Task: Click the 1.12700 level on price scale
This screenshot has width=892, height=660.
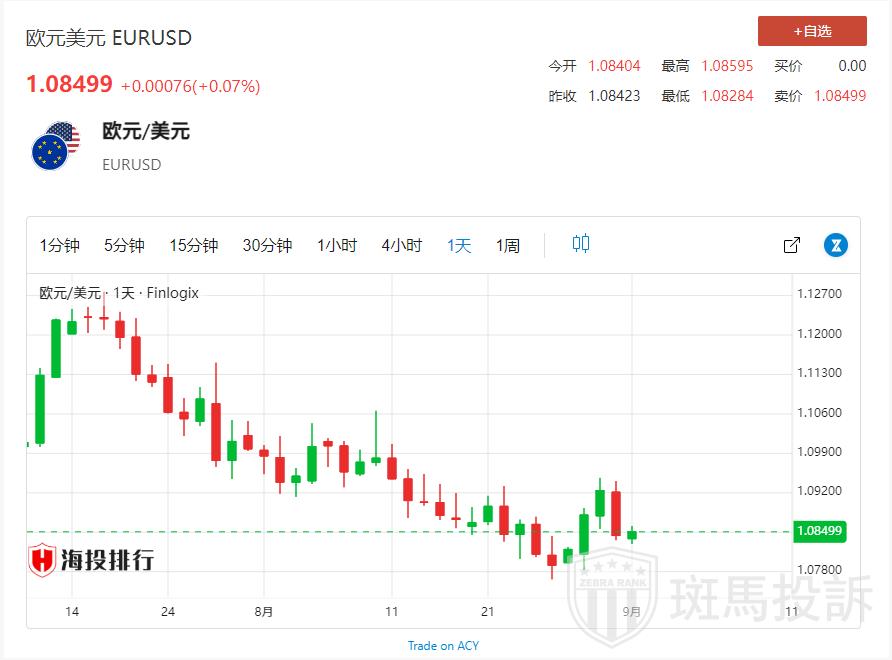Action: (x=820, y=294)
